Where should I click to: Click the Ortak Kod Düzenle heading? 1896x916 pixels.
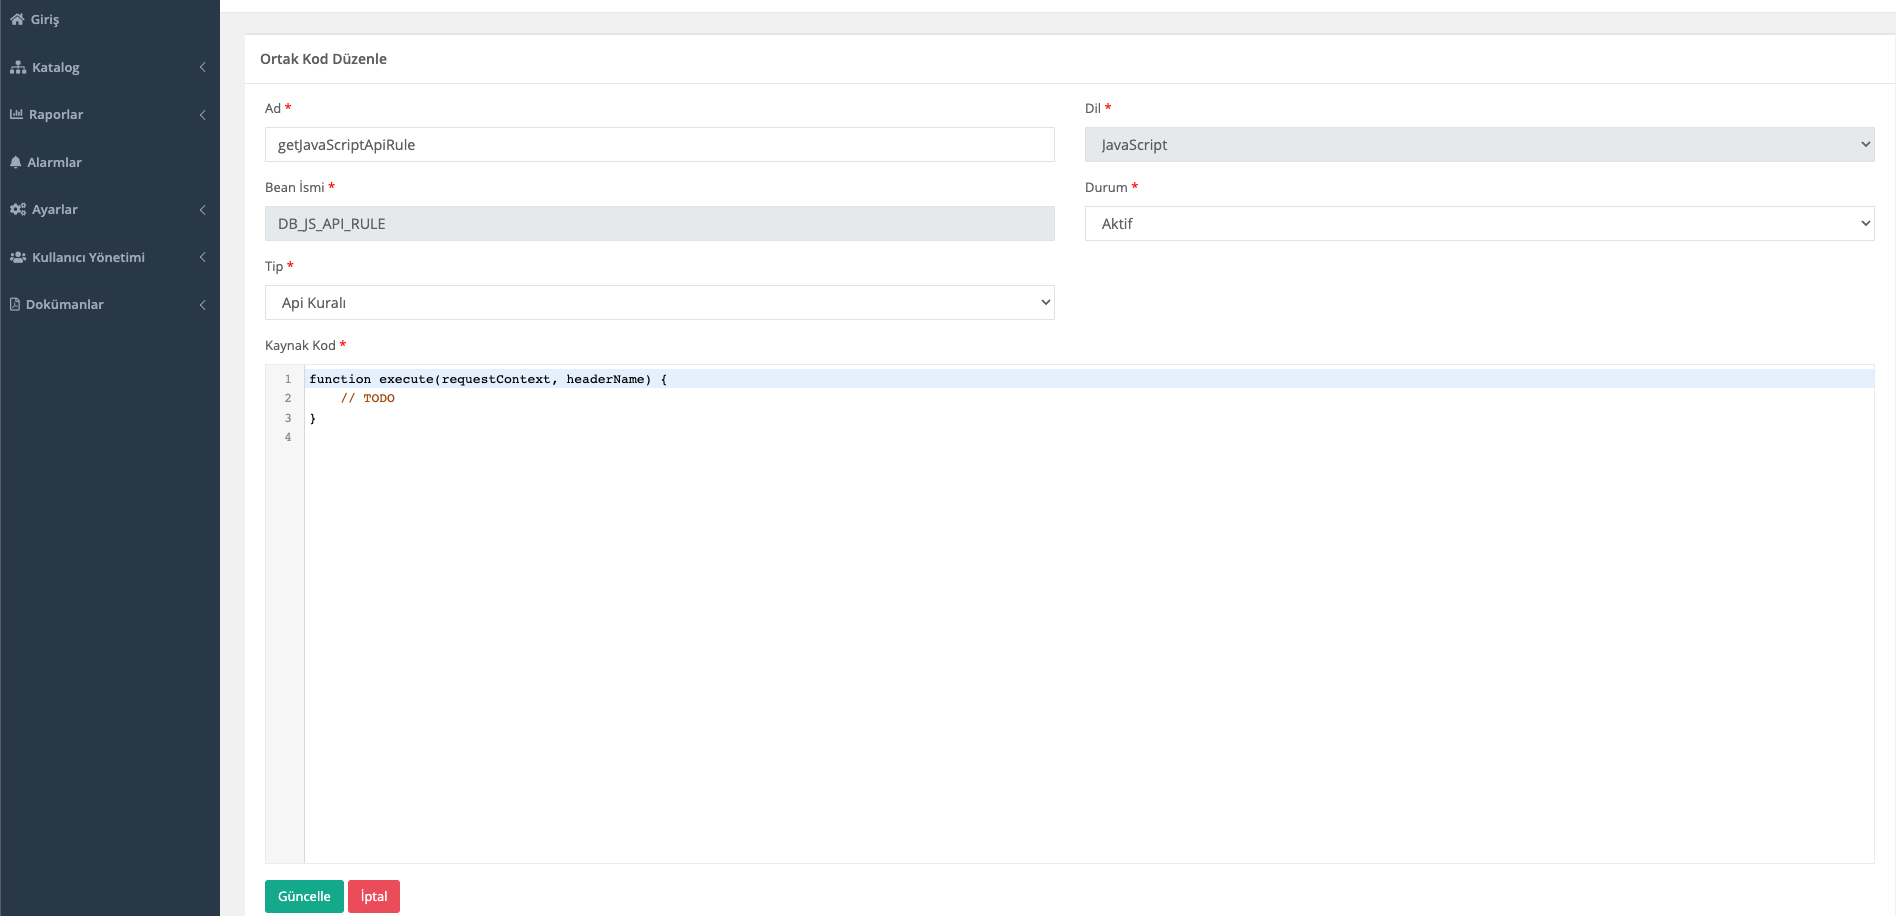click(323, 59)
